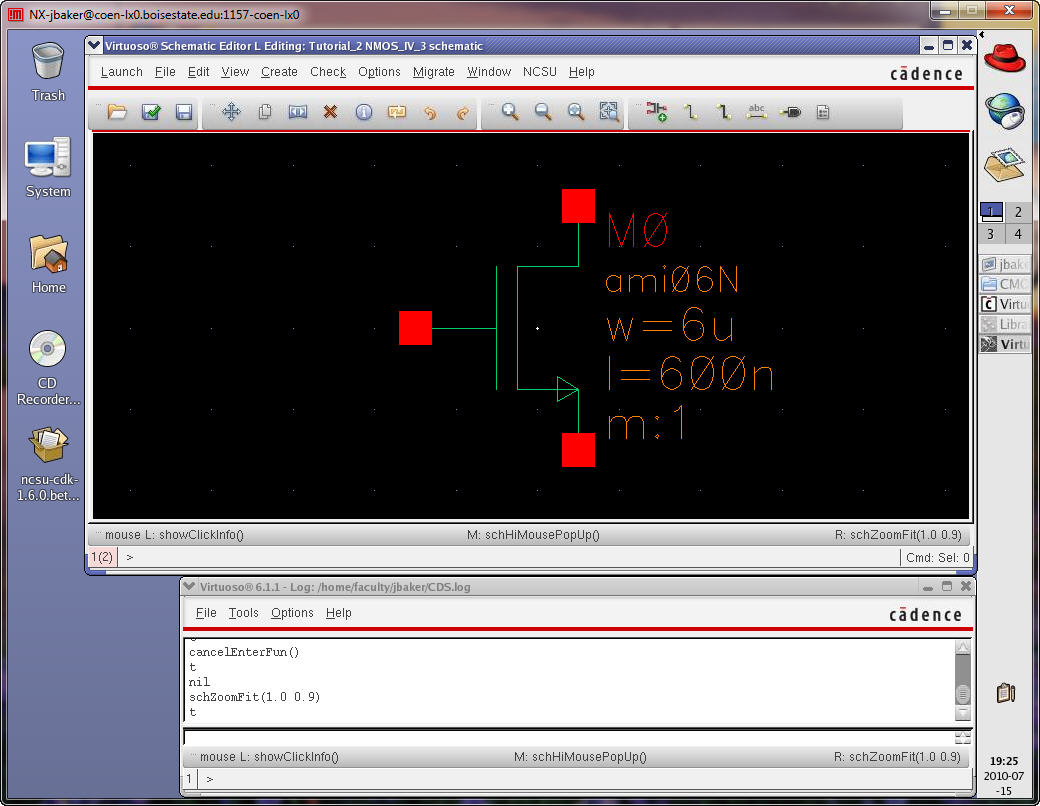Click the Create Pin toolbar icon
The height and width of the screenshot is (806, 1040).
790,113
